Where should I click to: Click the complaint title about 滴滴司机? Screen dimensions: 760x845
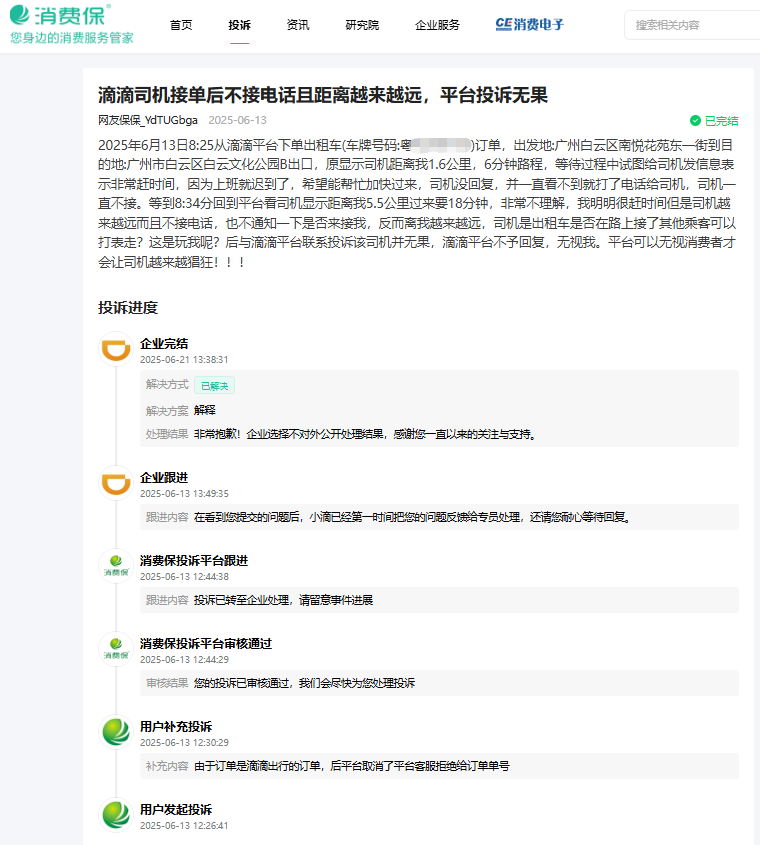(x=322, y=95)
